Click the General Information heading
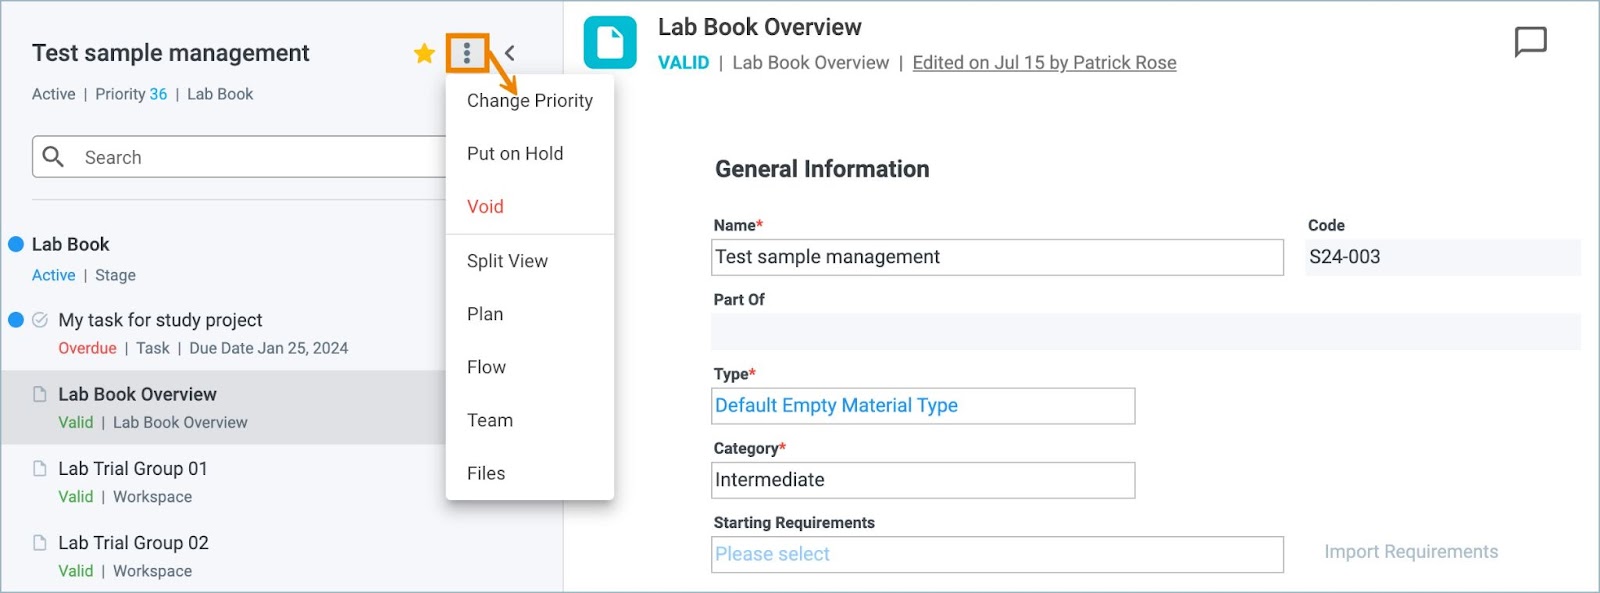 (x=822, y=169)
